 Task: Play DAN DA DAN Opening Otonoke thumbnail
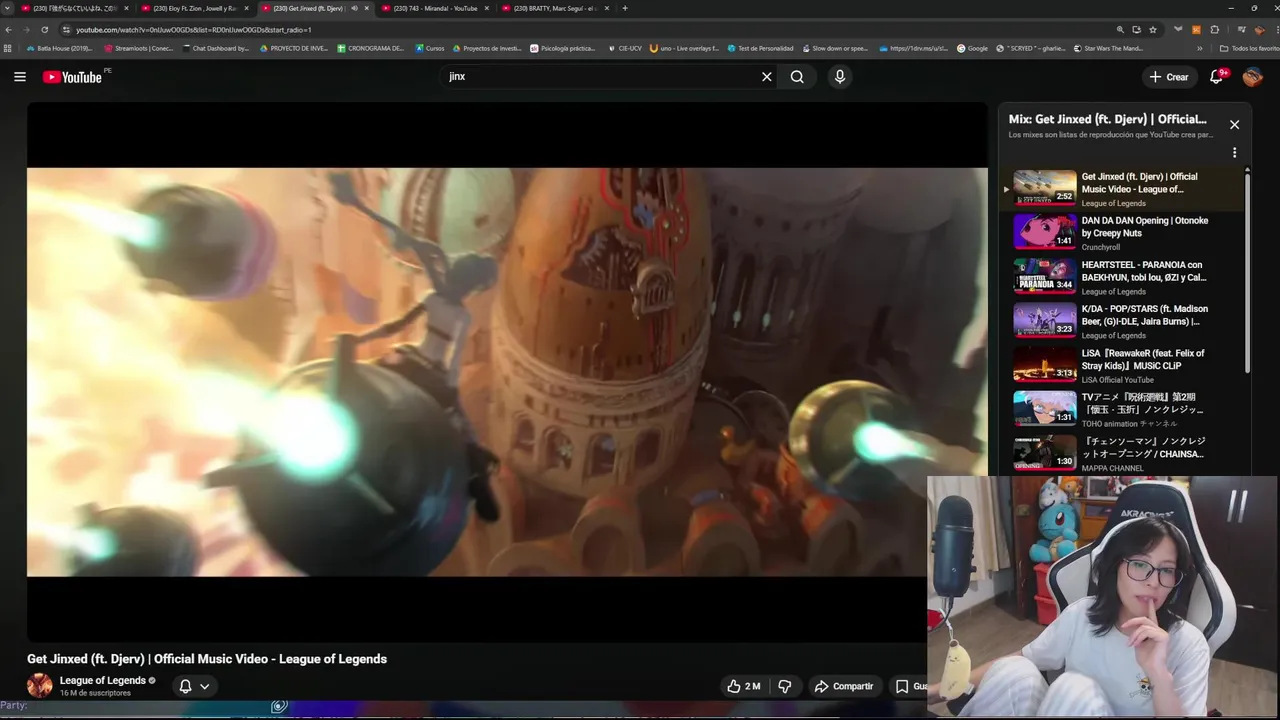1045,231
